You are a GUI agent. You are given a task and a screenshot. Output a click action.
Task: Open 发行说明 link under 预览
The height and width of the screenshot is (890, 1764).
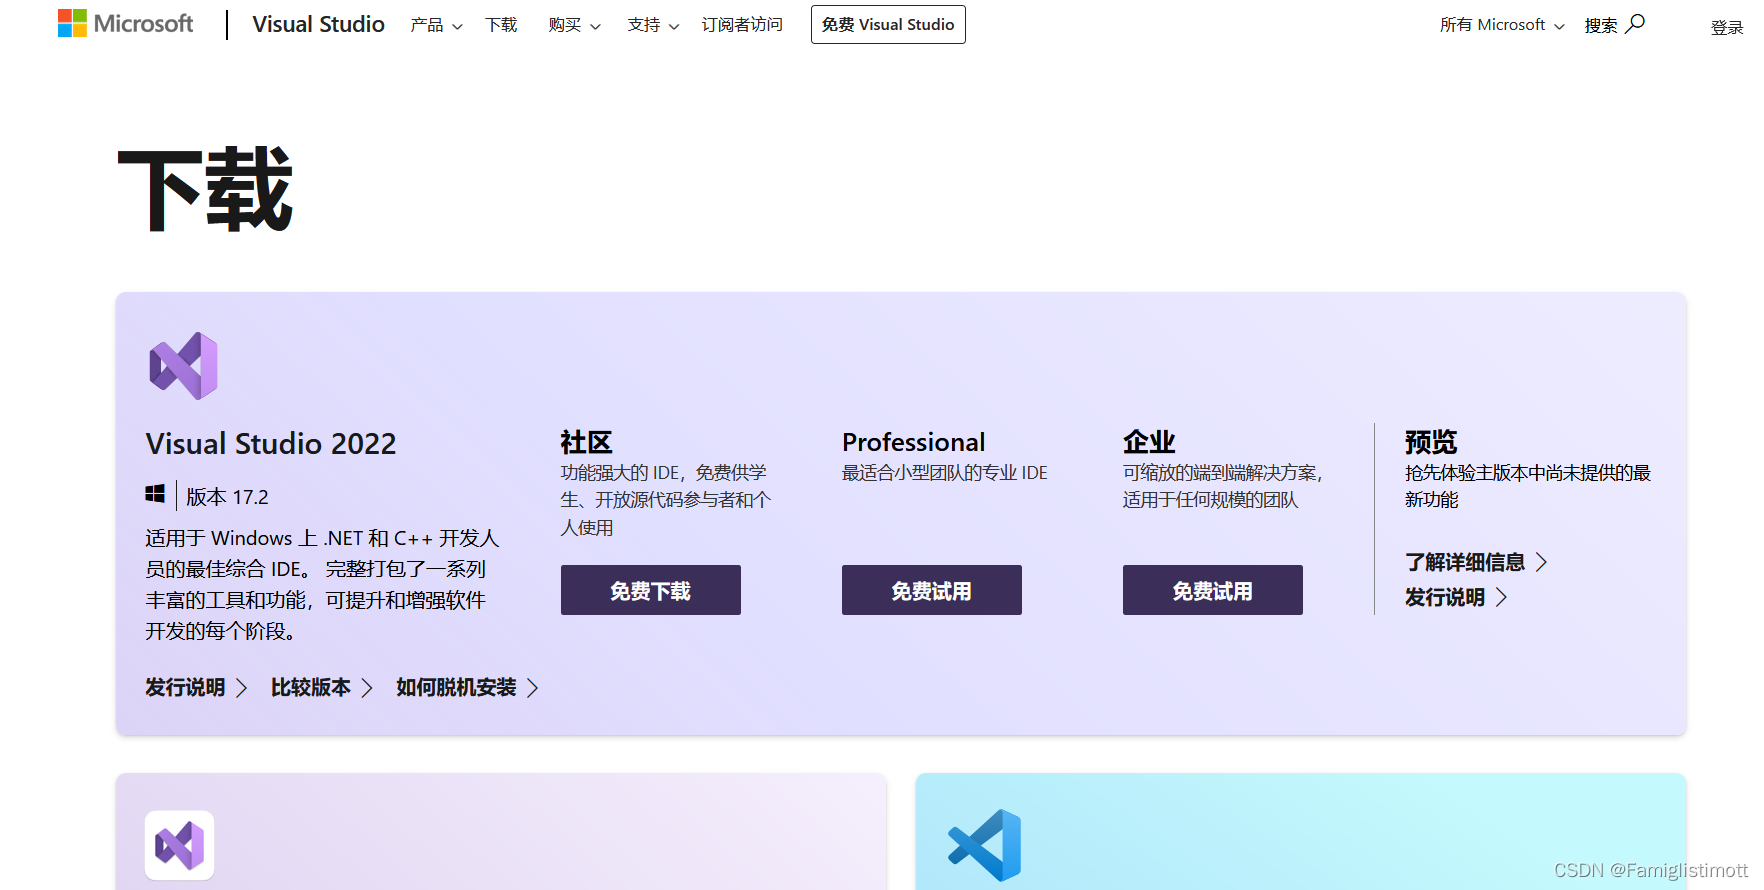click(1456, 597)
